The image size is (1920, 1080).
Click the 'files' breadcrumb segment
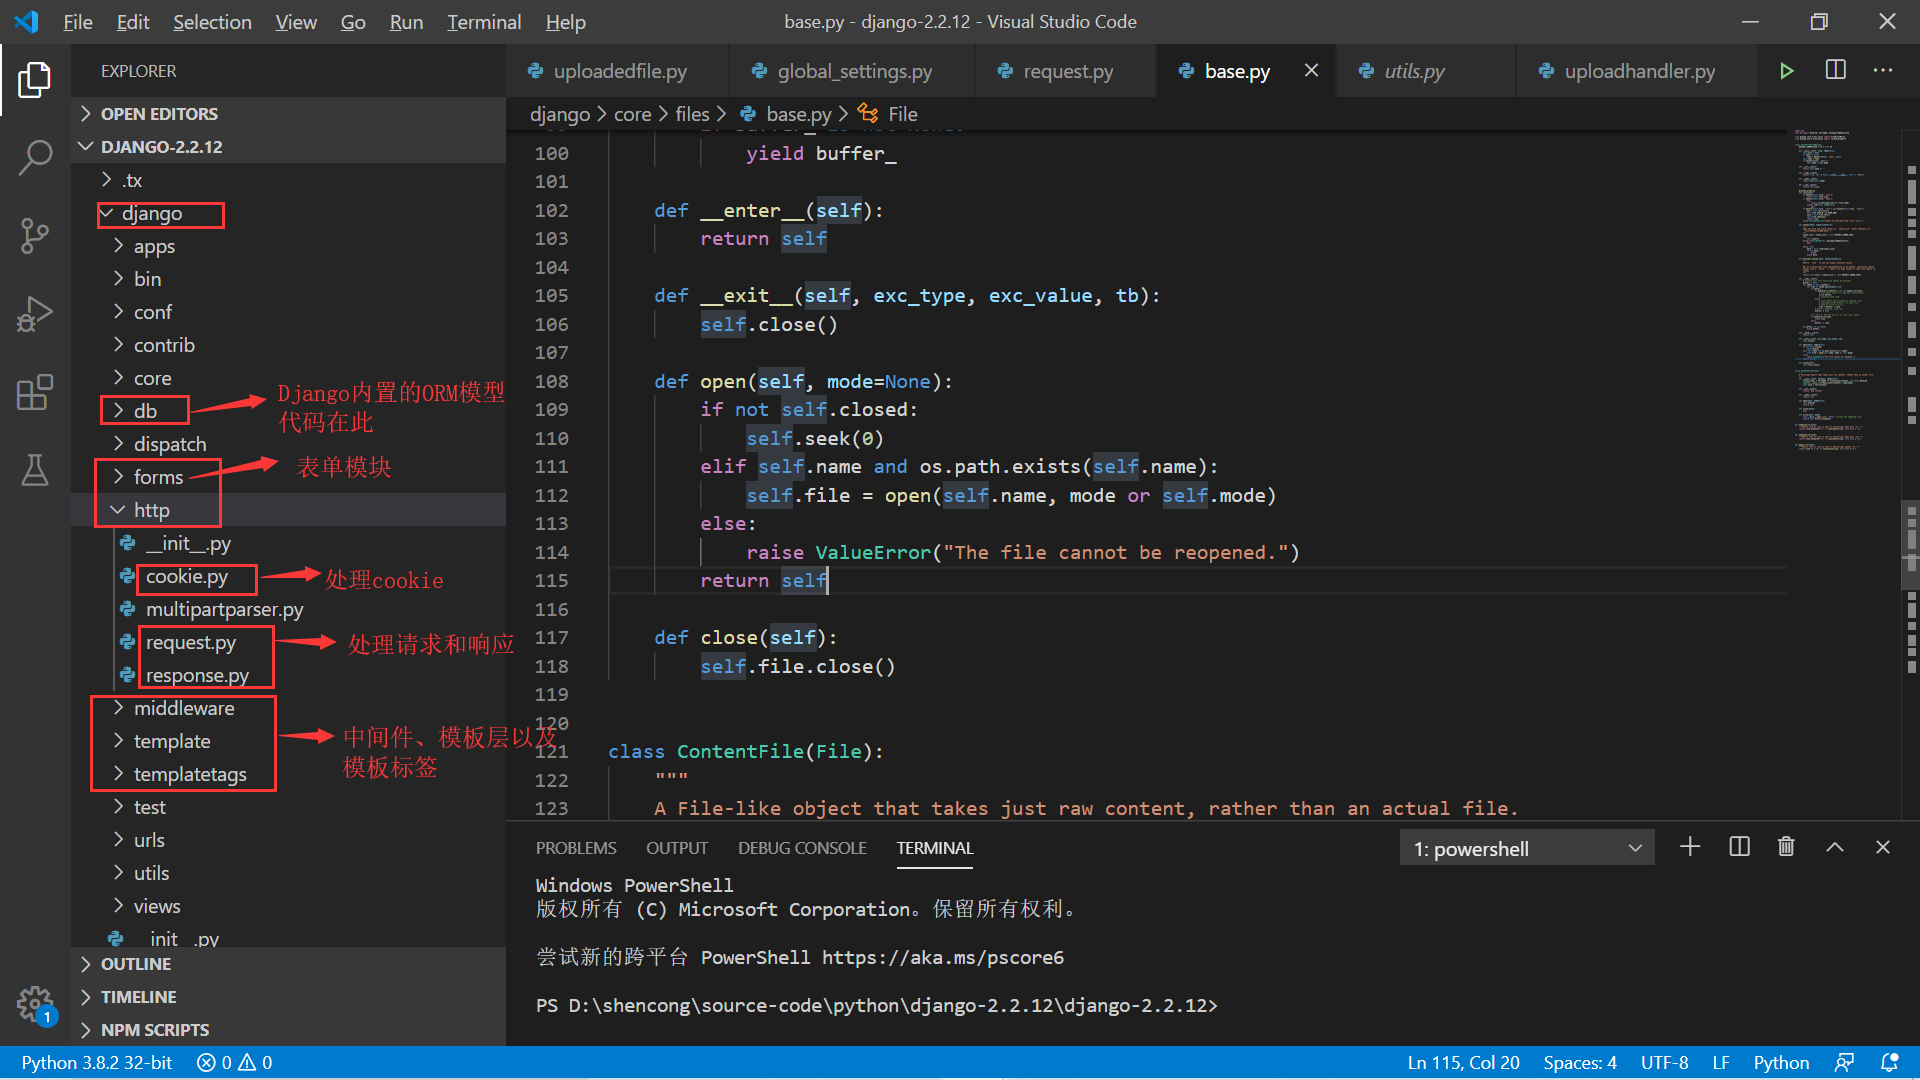692,114
